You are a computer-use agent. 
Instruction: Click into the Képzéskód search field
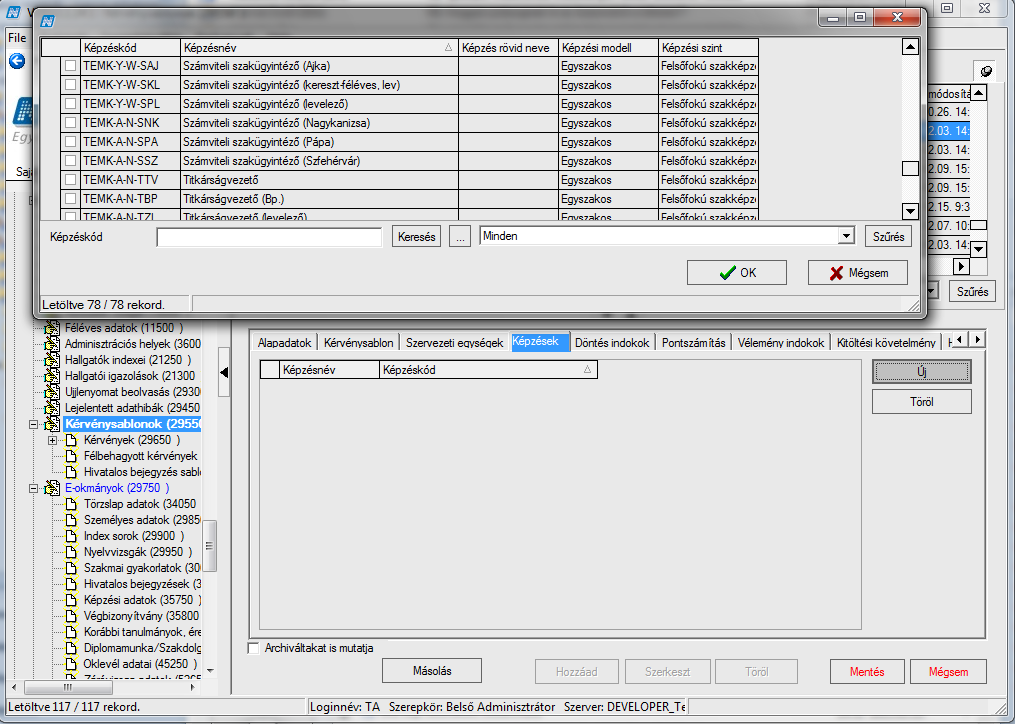coord(269,237)
